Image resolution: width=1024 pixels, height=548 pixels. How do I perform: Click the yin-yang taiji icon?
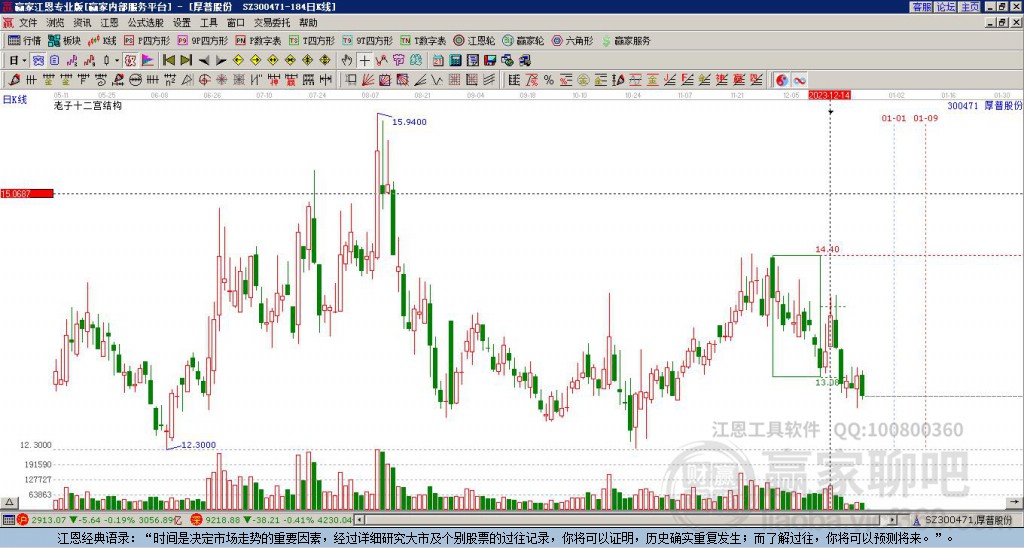pyautogui.click(x=782, y=80)
